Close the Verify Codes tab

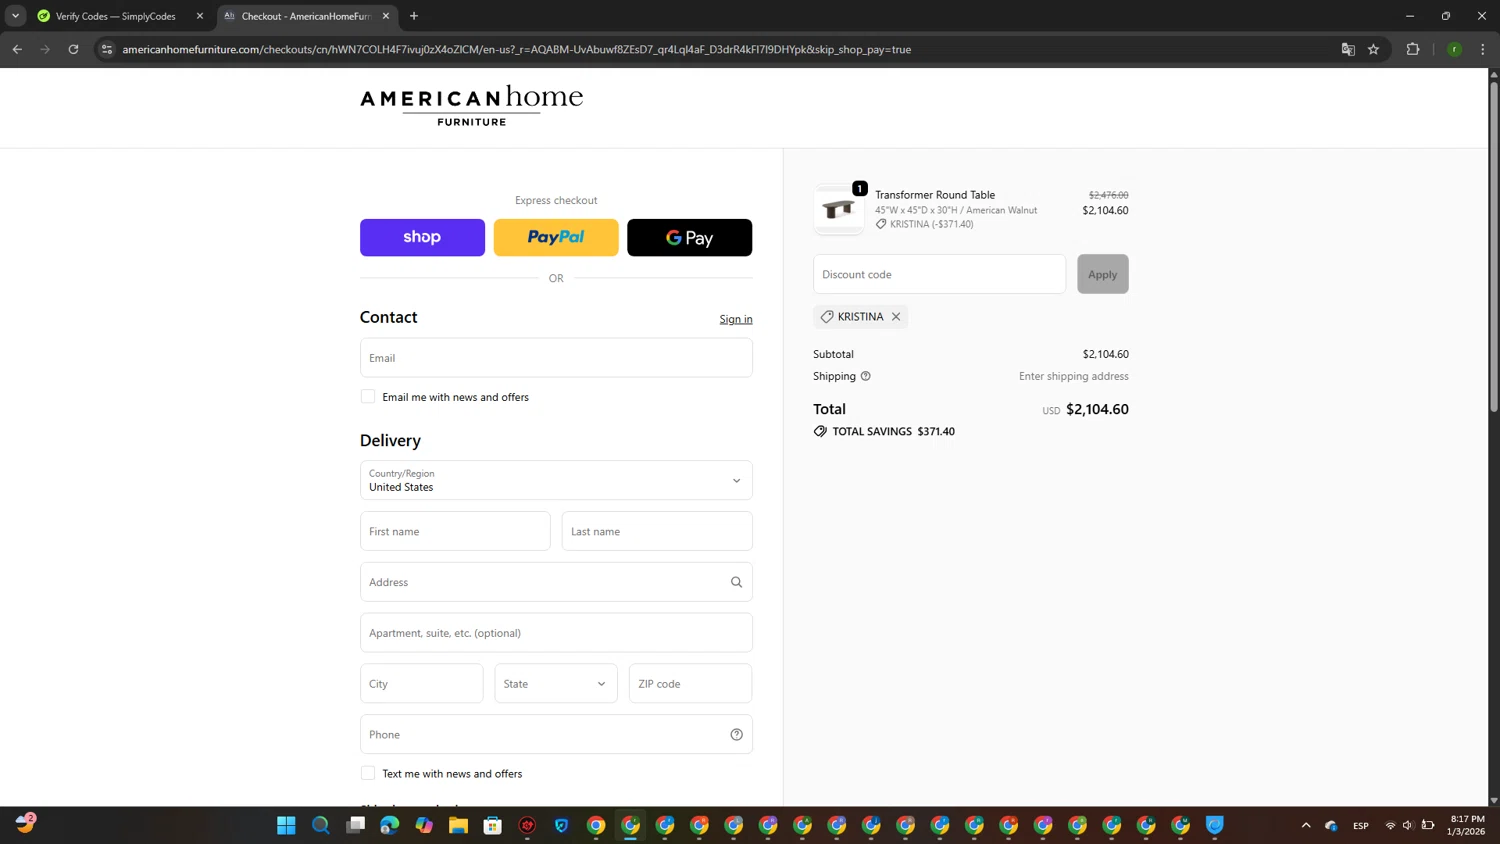pyautogui.click(x=199, y=16)
